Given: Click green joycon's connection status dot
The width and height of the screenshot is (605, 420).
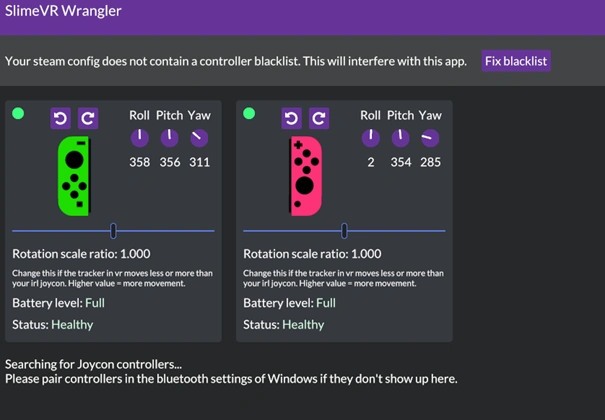Looking at the screenshot, I should pyautogui.click(x=18, y=114).
